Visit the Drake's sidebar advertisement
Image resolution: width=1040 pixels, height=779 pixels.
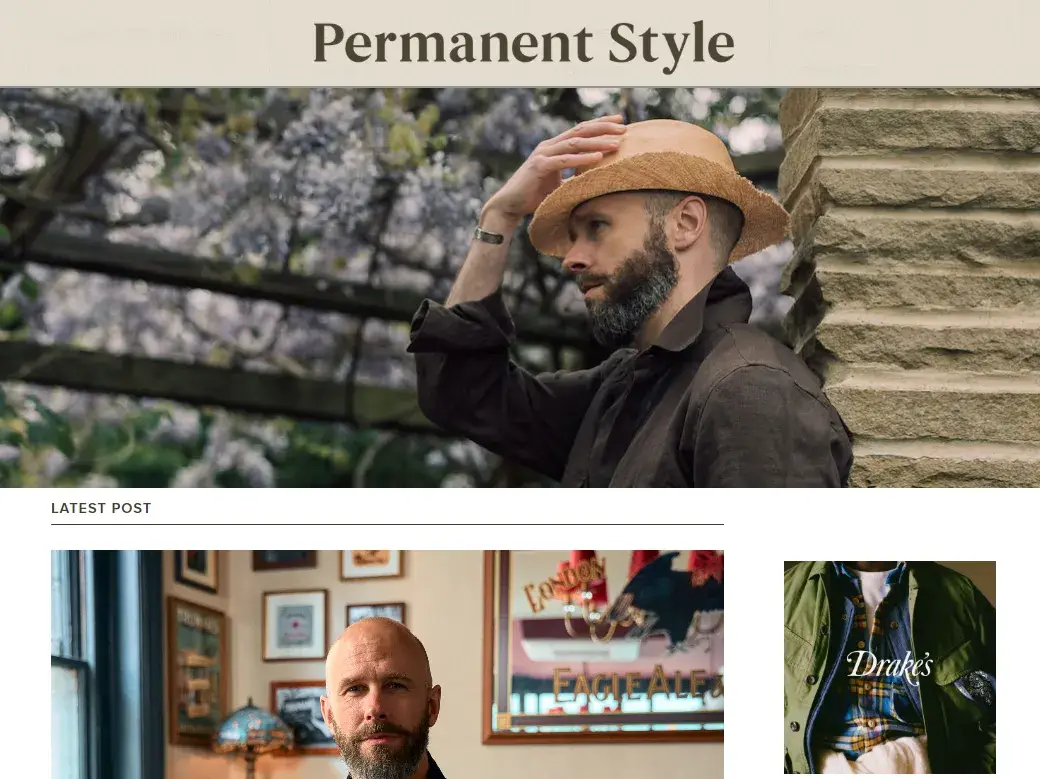[889, 667]
